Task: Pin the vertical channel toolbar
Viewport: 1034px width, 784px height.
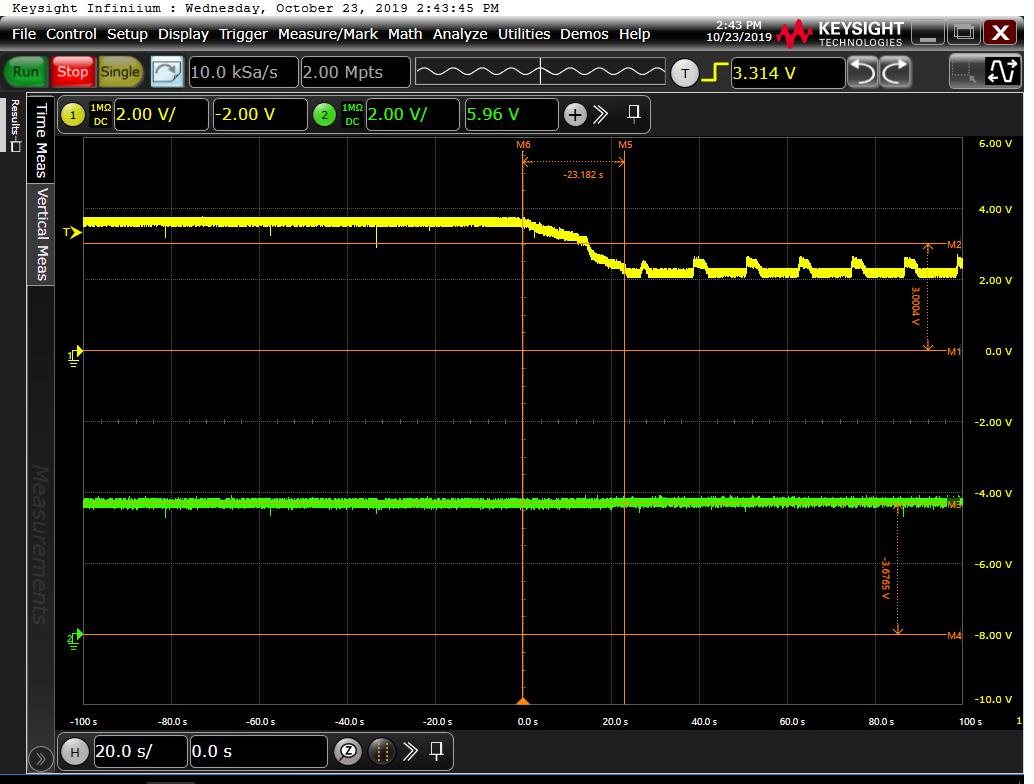Action: pyautogui.click(x=634, y=113)
